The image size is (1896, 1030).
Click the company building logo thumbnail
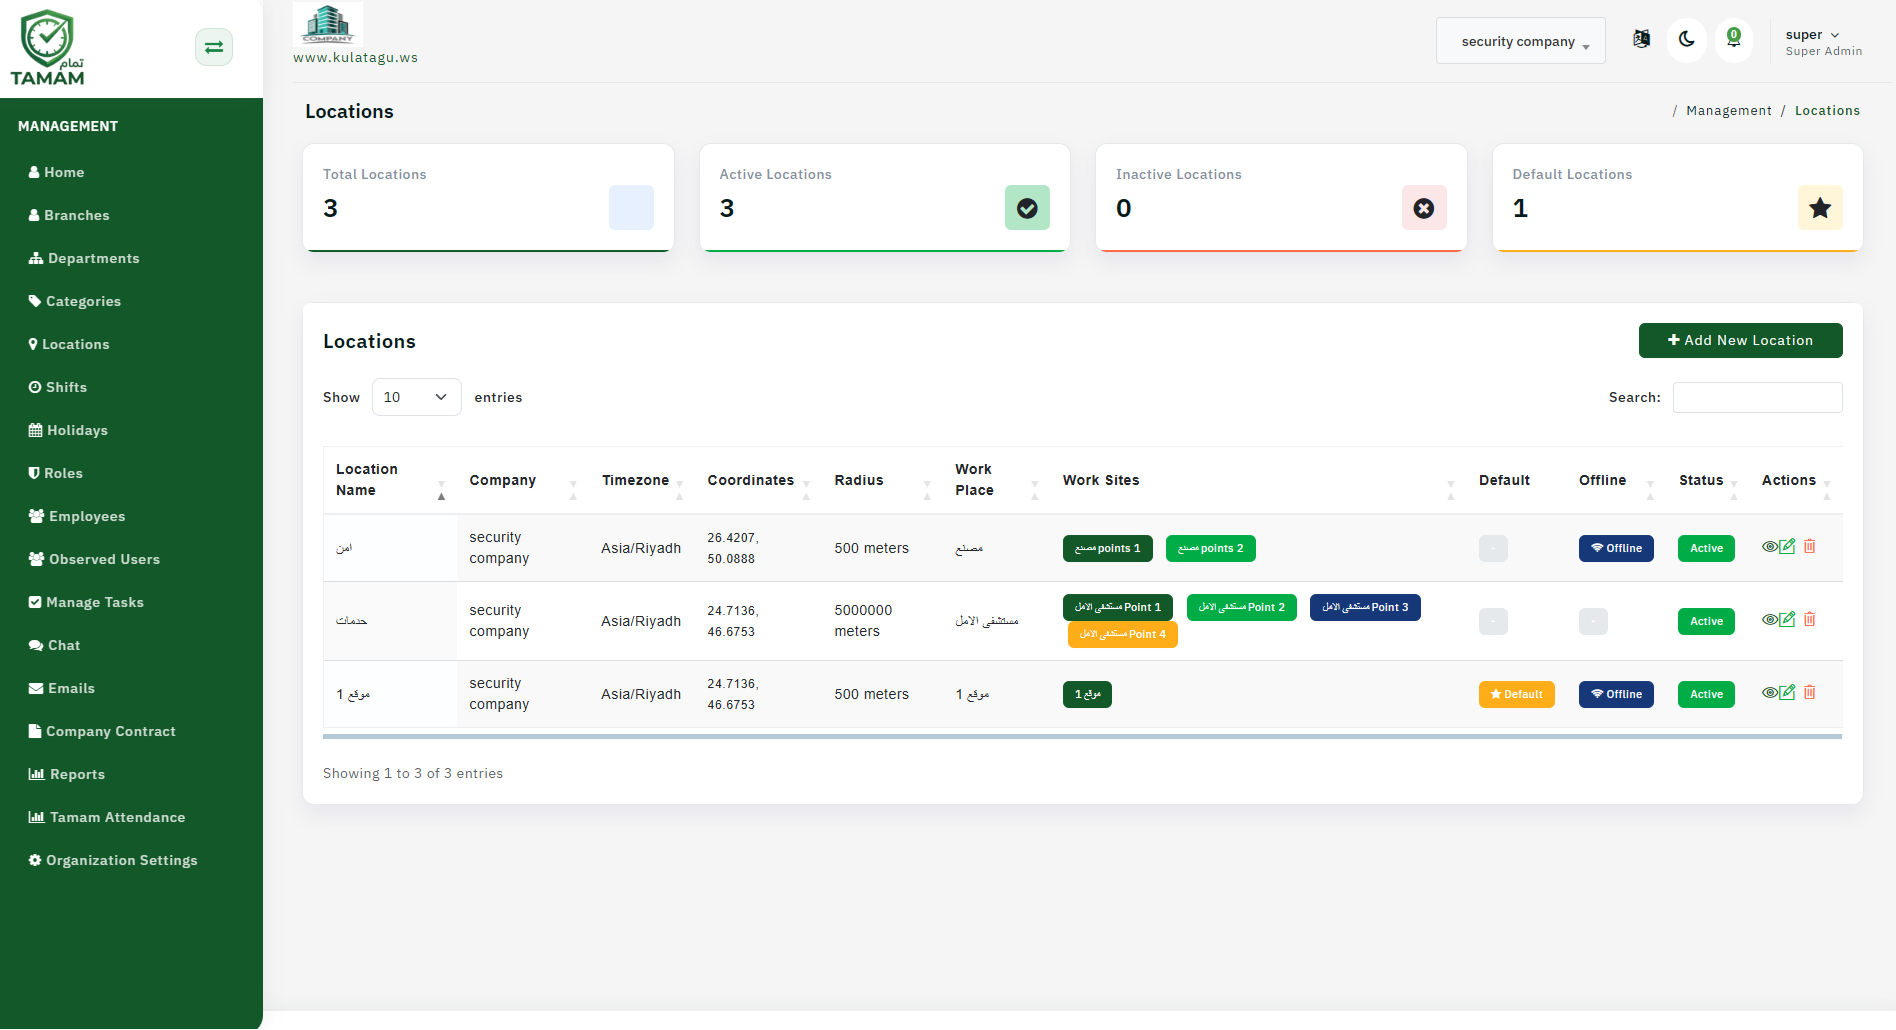(x=328, y=24)
